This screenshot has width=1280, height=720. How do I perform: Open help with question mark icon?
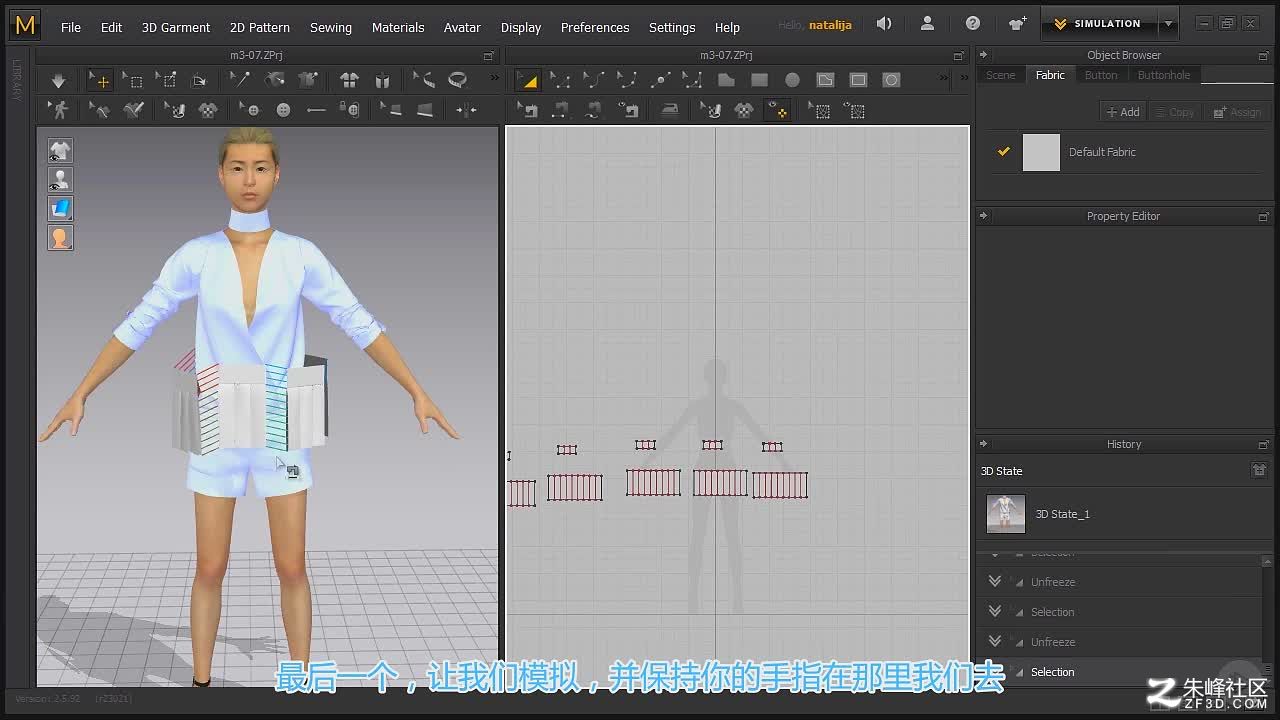pyautogui.click(x=973, y=24)
